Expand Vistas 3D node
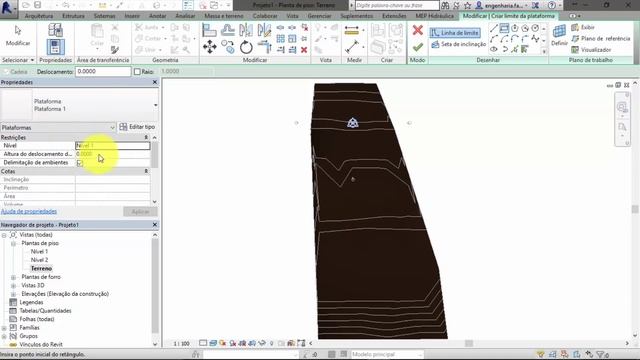This screenshot has width=640, height=360. (x=13, y=286)
